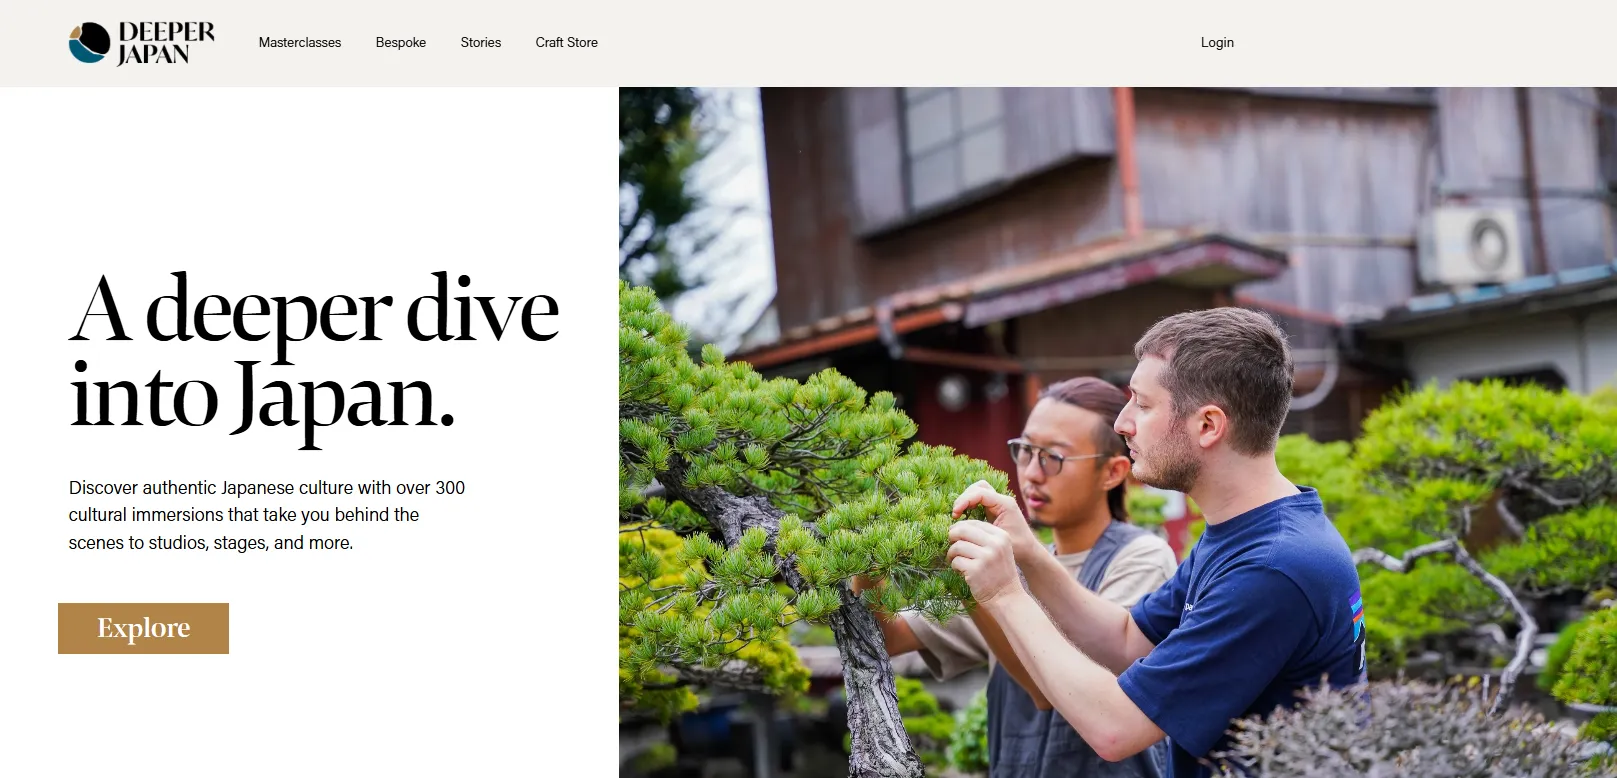The height and width of the screenshot is (778, 1617).
Task: Open the Stories navigation link
Action: click(x=481, y=43)
